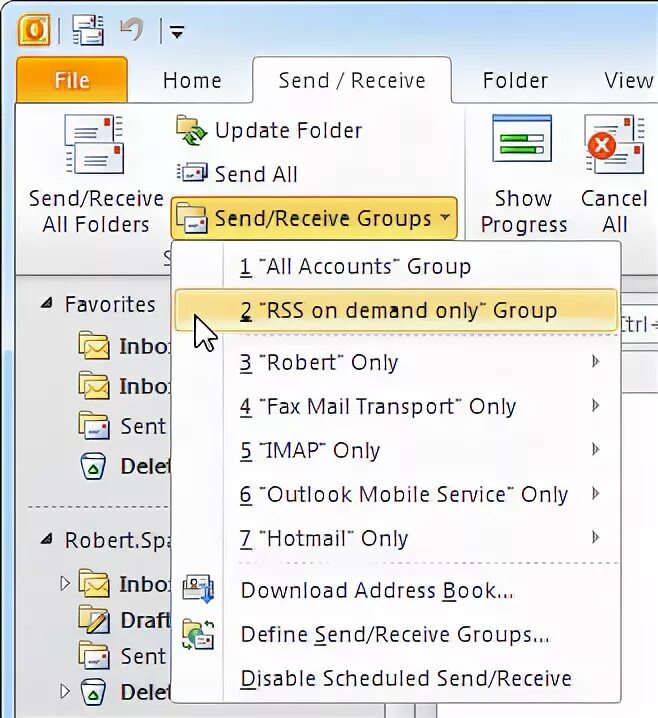This screenshot has width=658, height=718.
Task: Switch to the Folder ribbon tab
Action: pos(515,81)
